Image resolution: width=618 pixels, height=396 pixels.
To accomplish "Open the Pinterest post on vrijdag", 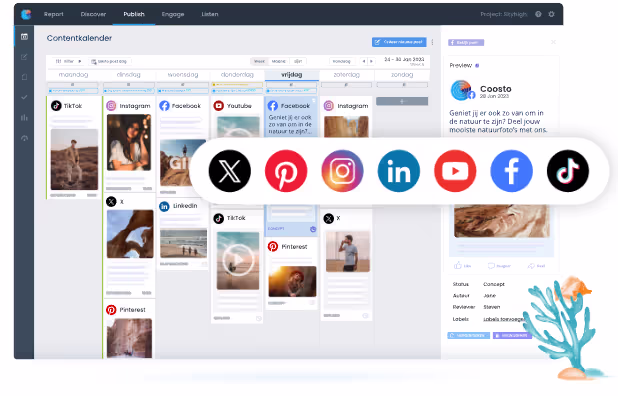I will pos(291,274).
